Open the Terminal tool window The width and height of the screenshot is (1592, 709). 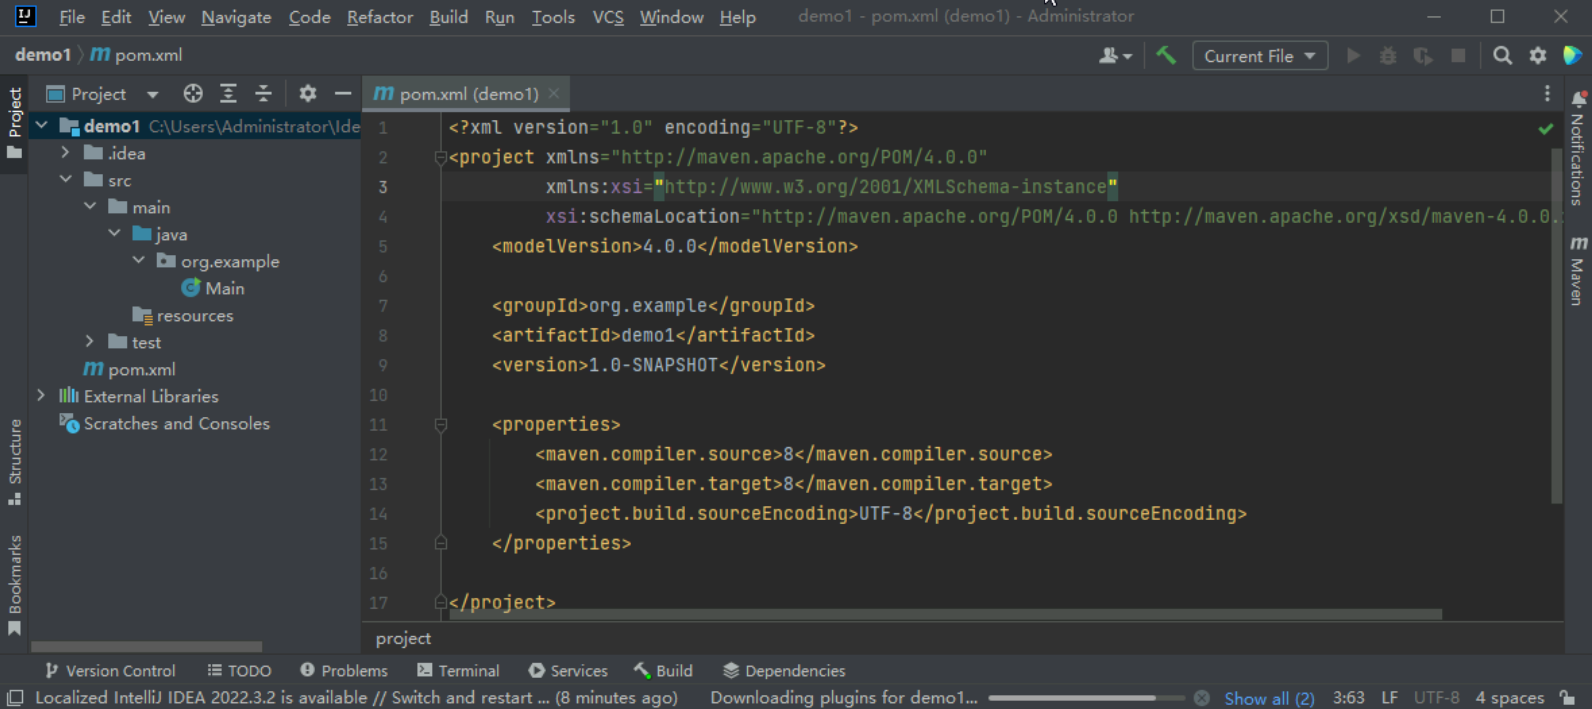(x=458, y=671)
